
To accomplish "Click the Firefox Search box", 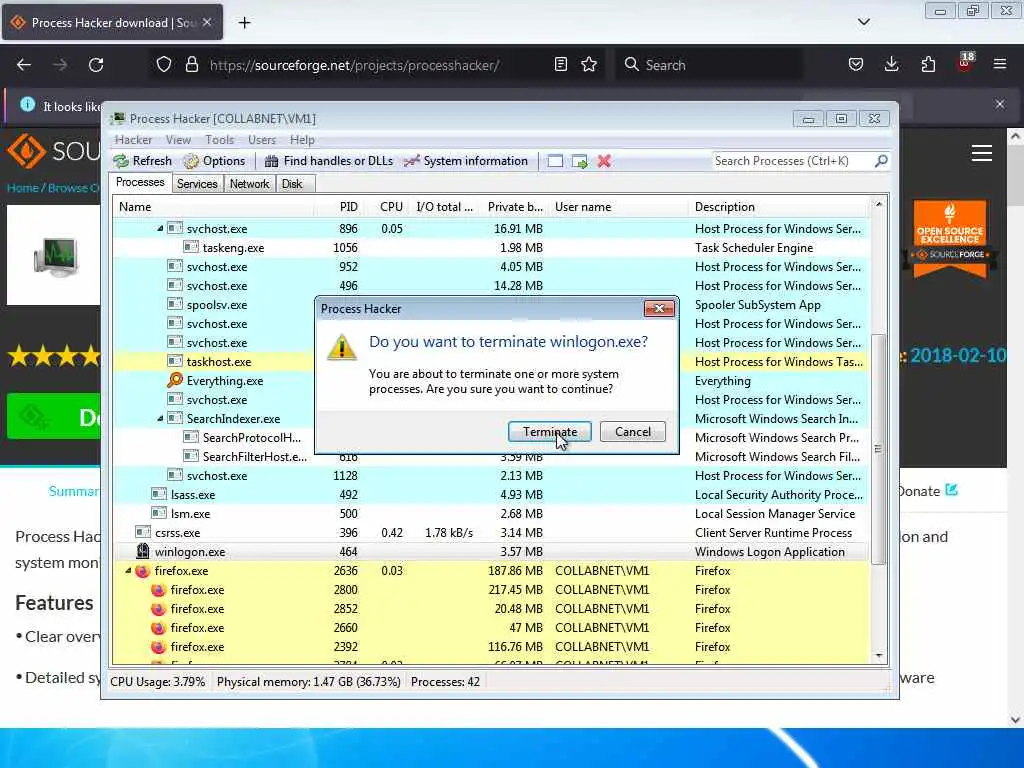I will [x=709, y=65].
